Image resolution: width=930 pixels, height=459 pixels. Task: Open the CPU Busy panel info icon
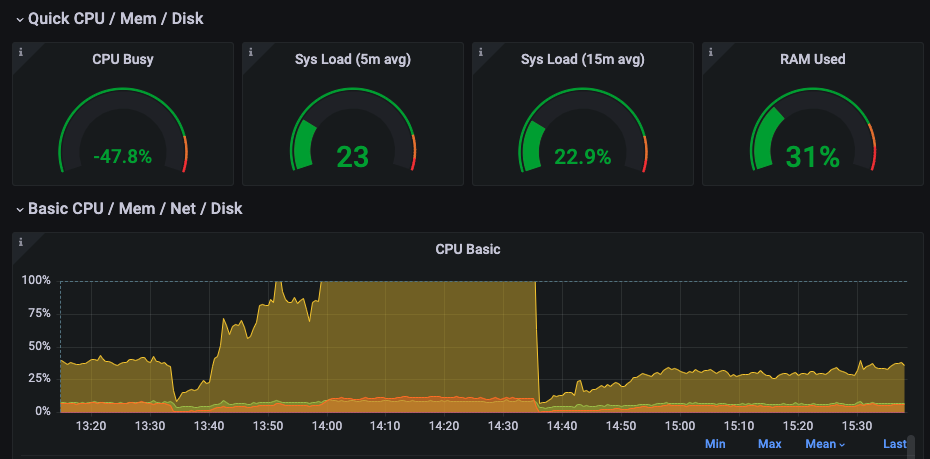click(x=21, y=52)
